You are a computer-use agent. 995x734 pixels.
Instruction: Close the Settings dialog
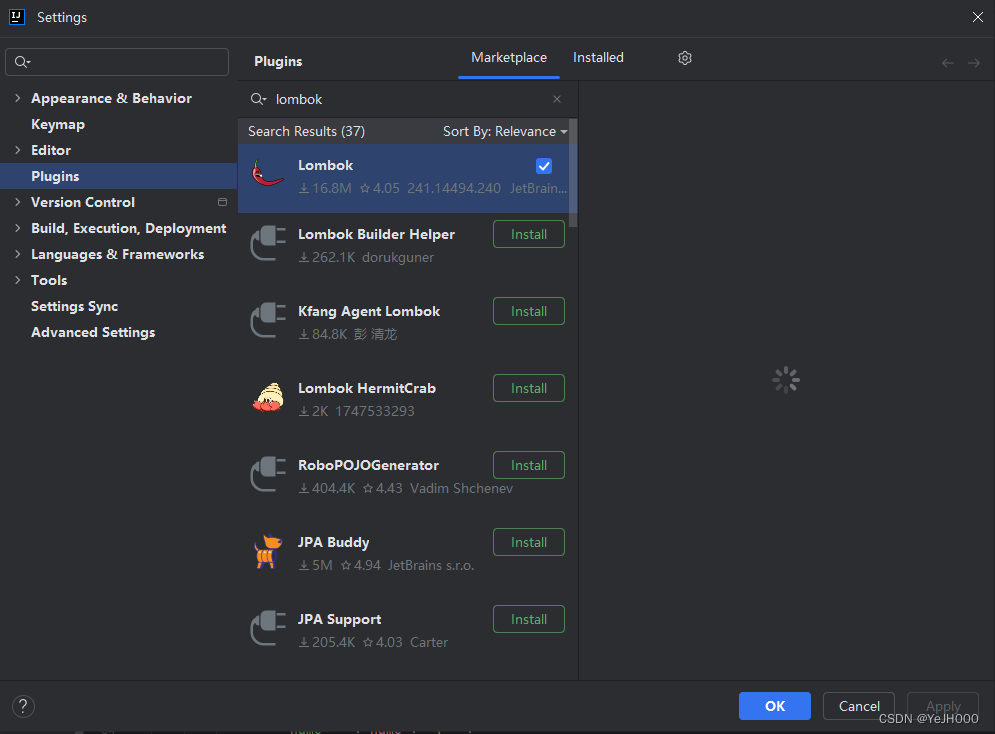point(978,17)
